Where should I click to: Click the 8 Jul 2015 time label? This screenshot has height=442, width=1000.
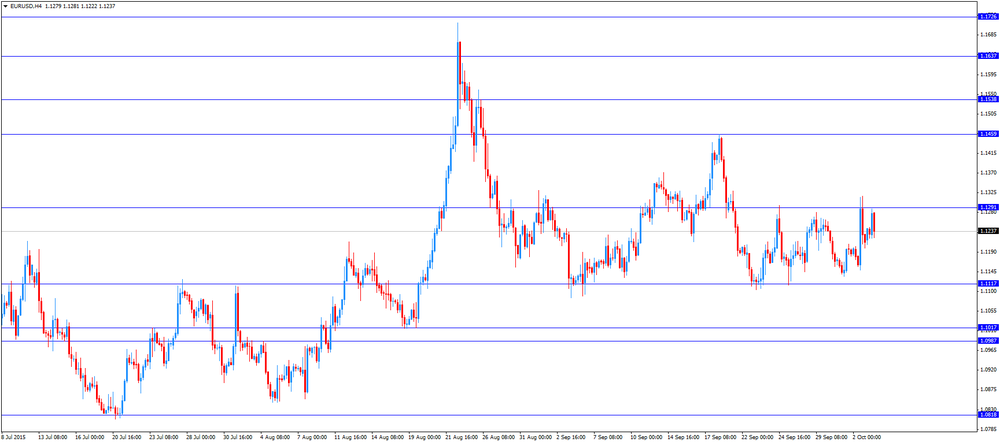[x=11, y=438]
